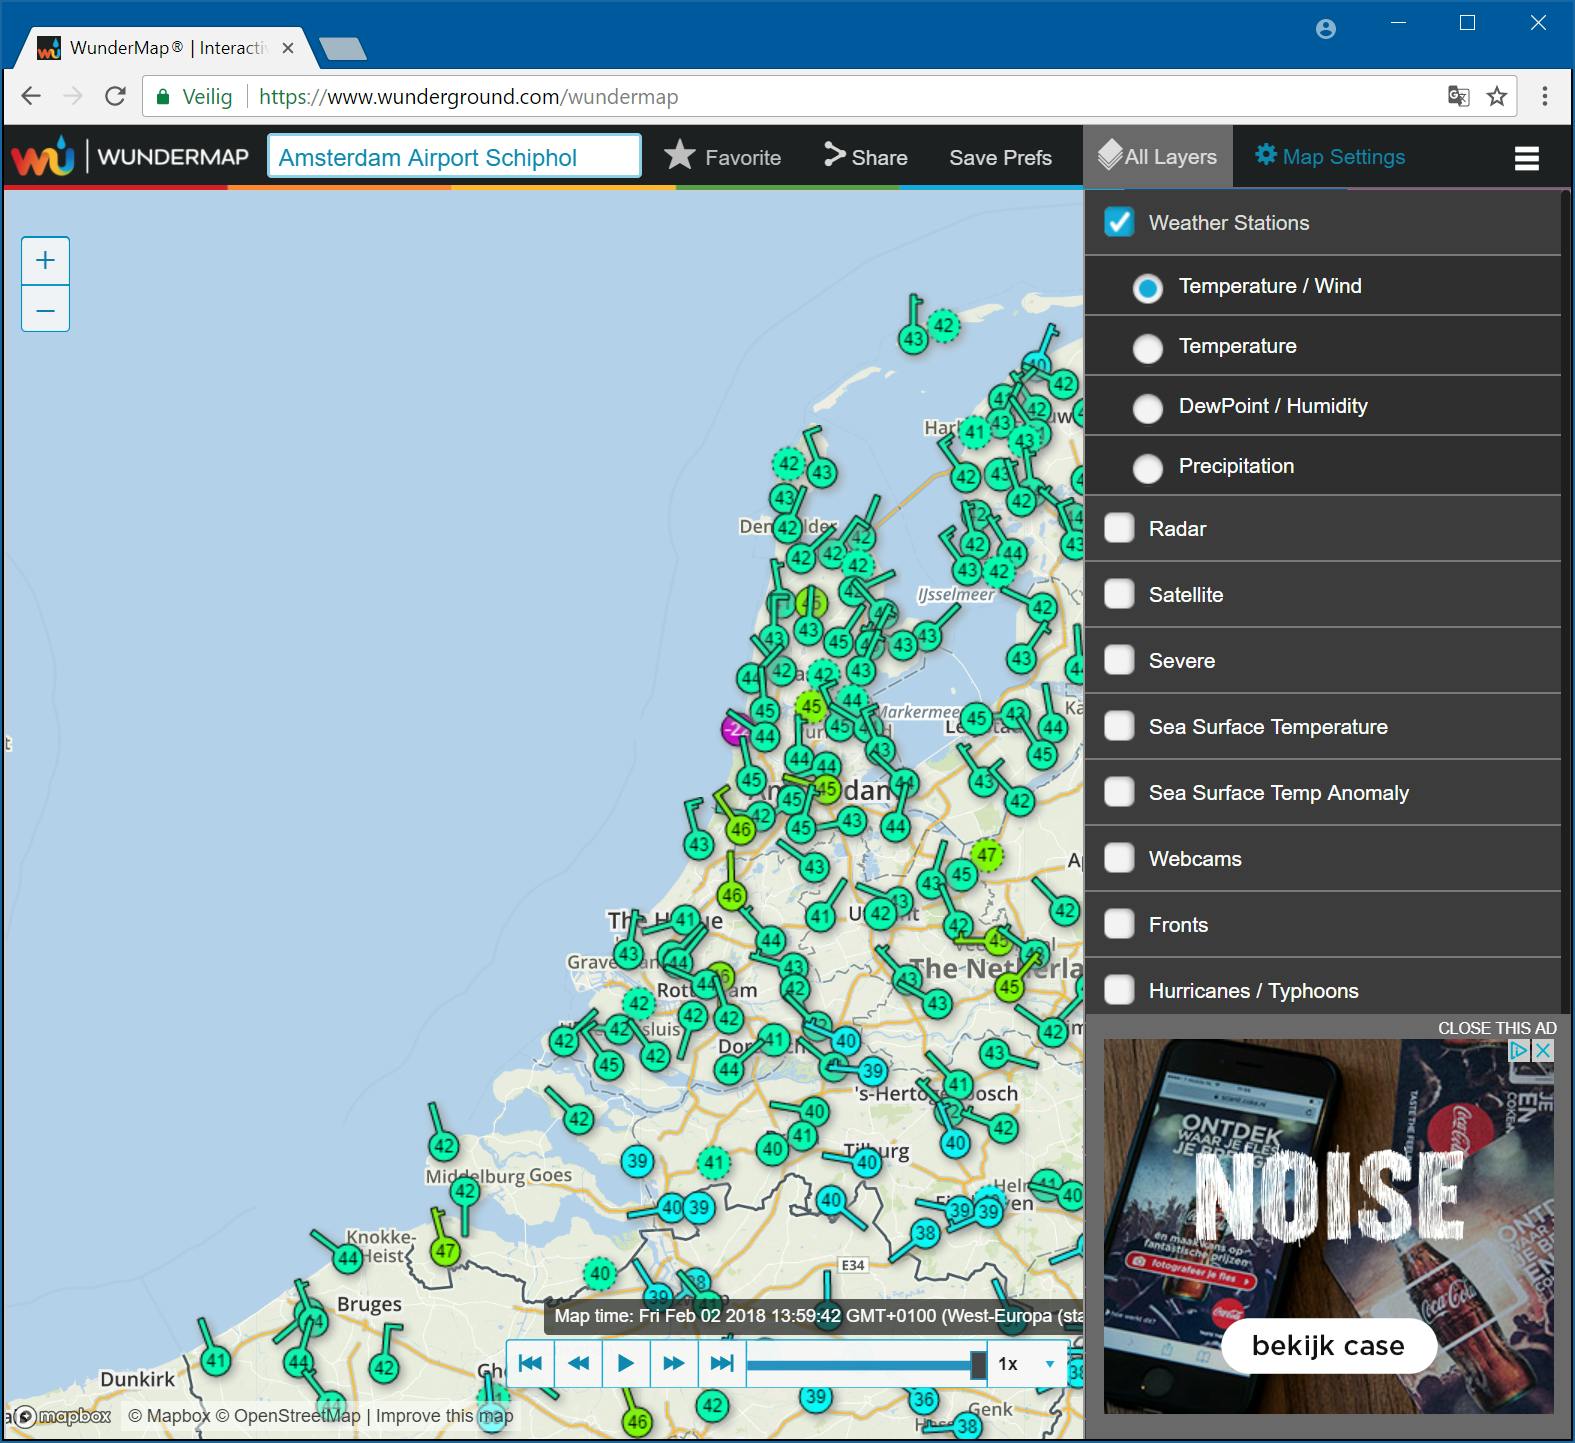This screenshot has height=1443, width=1575.
Task: Open the 1x animation speed dropdown
Action: 1028,1363
